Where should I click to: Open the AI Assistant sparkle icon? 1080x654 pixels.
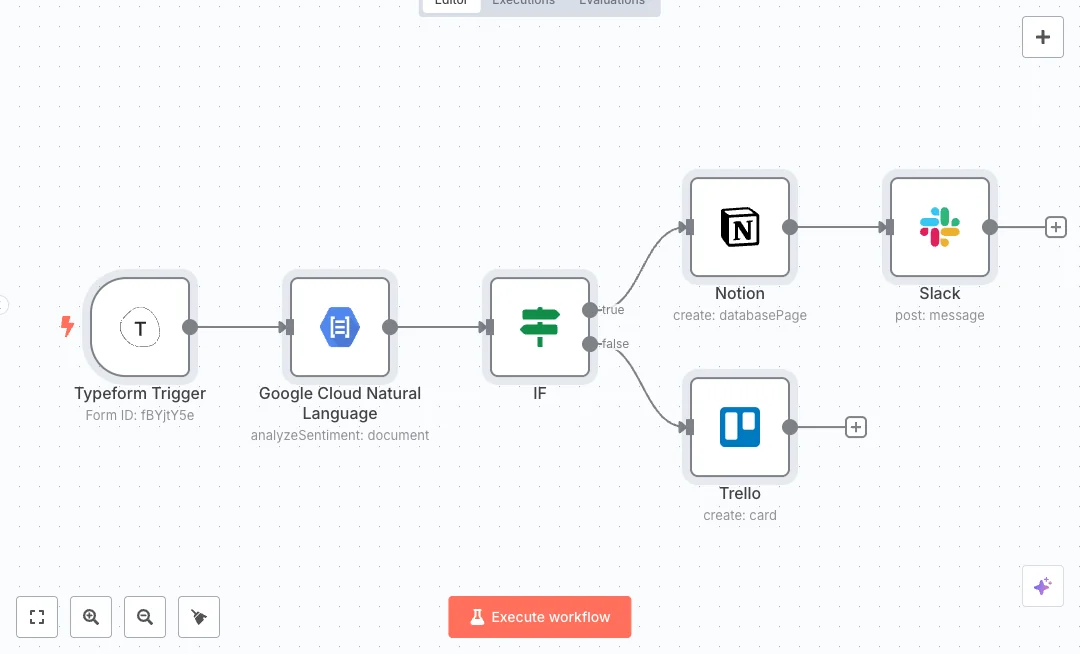(1043, 586)
